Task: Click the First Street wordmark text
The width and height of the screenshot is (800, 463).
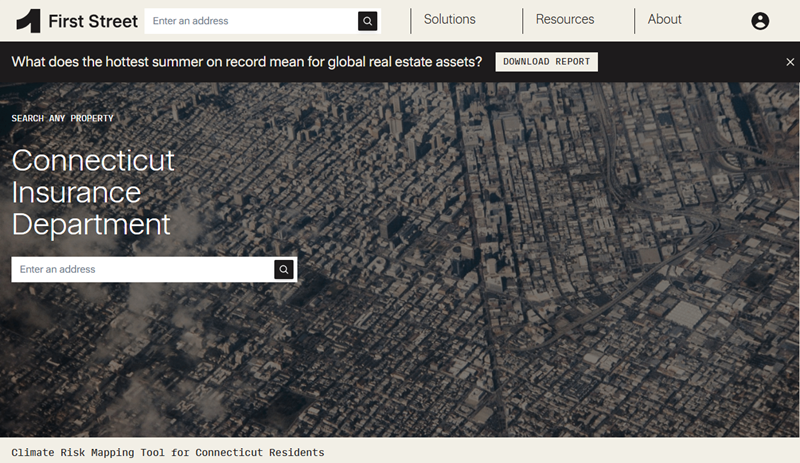Action: [x=93, y=21]
